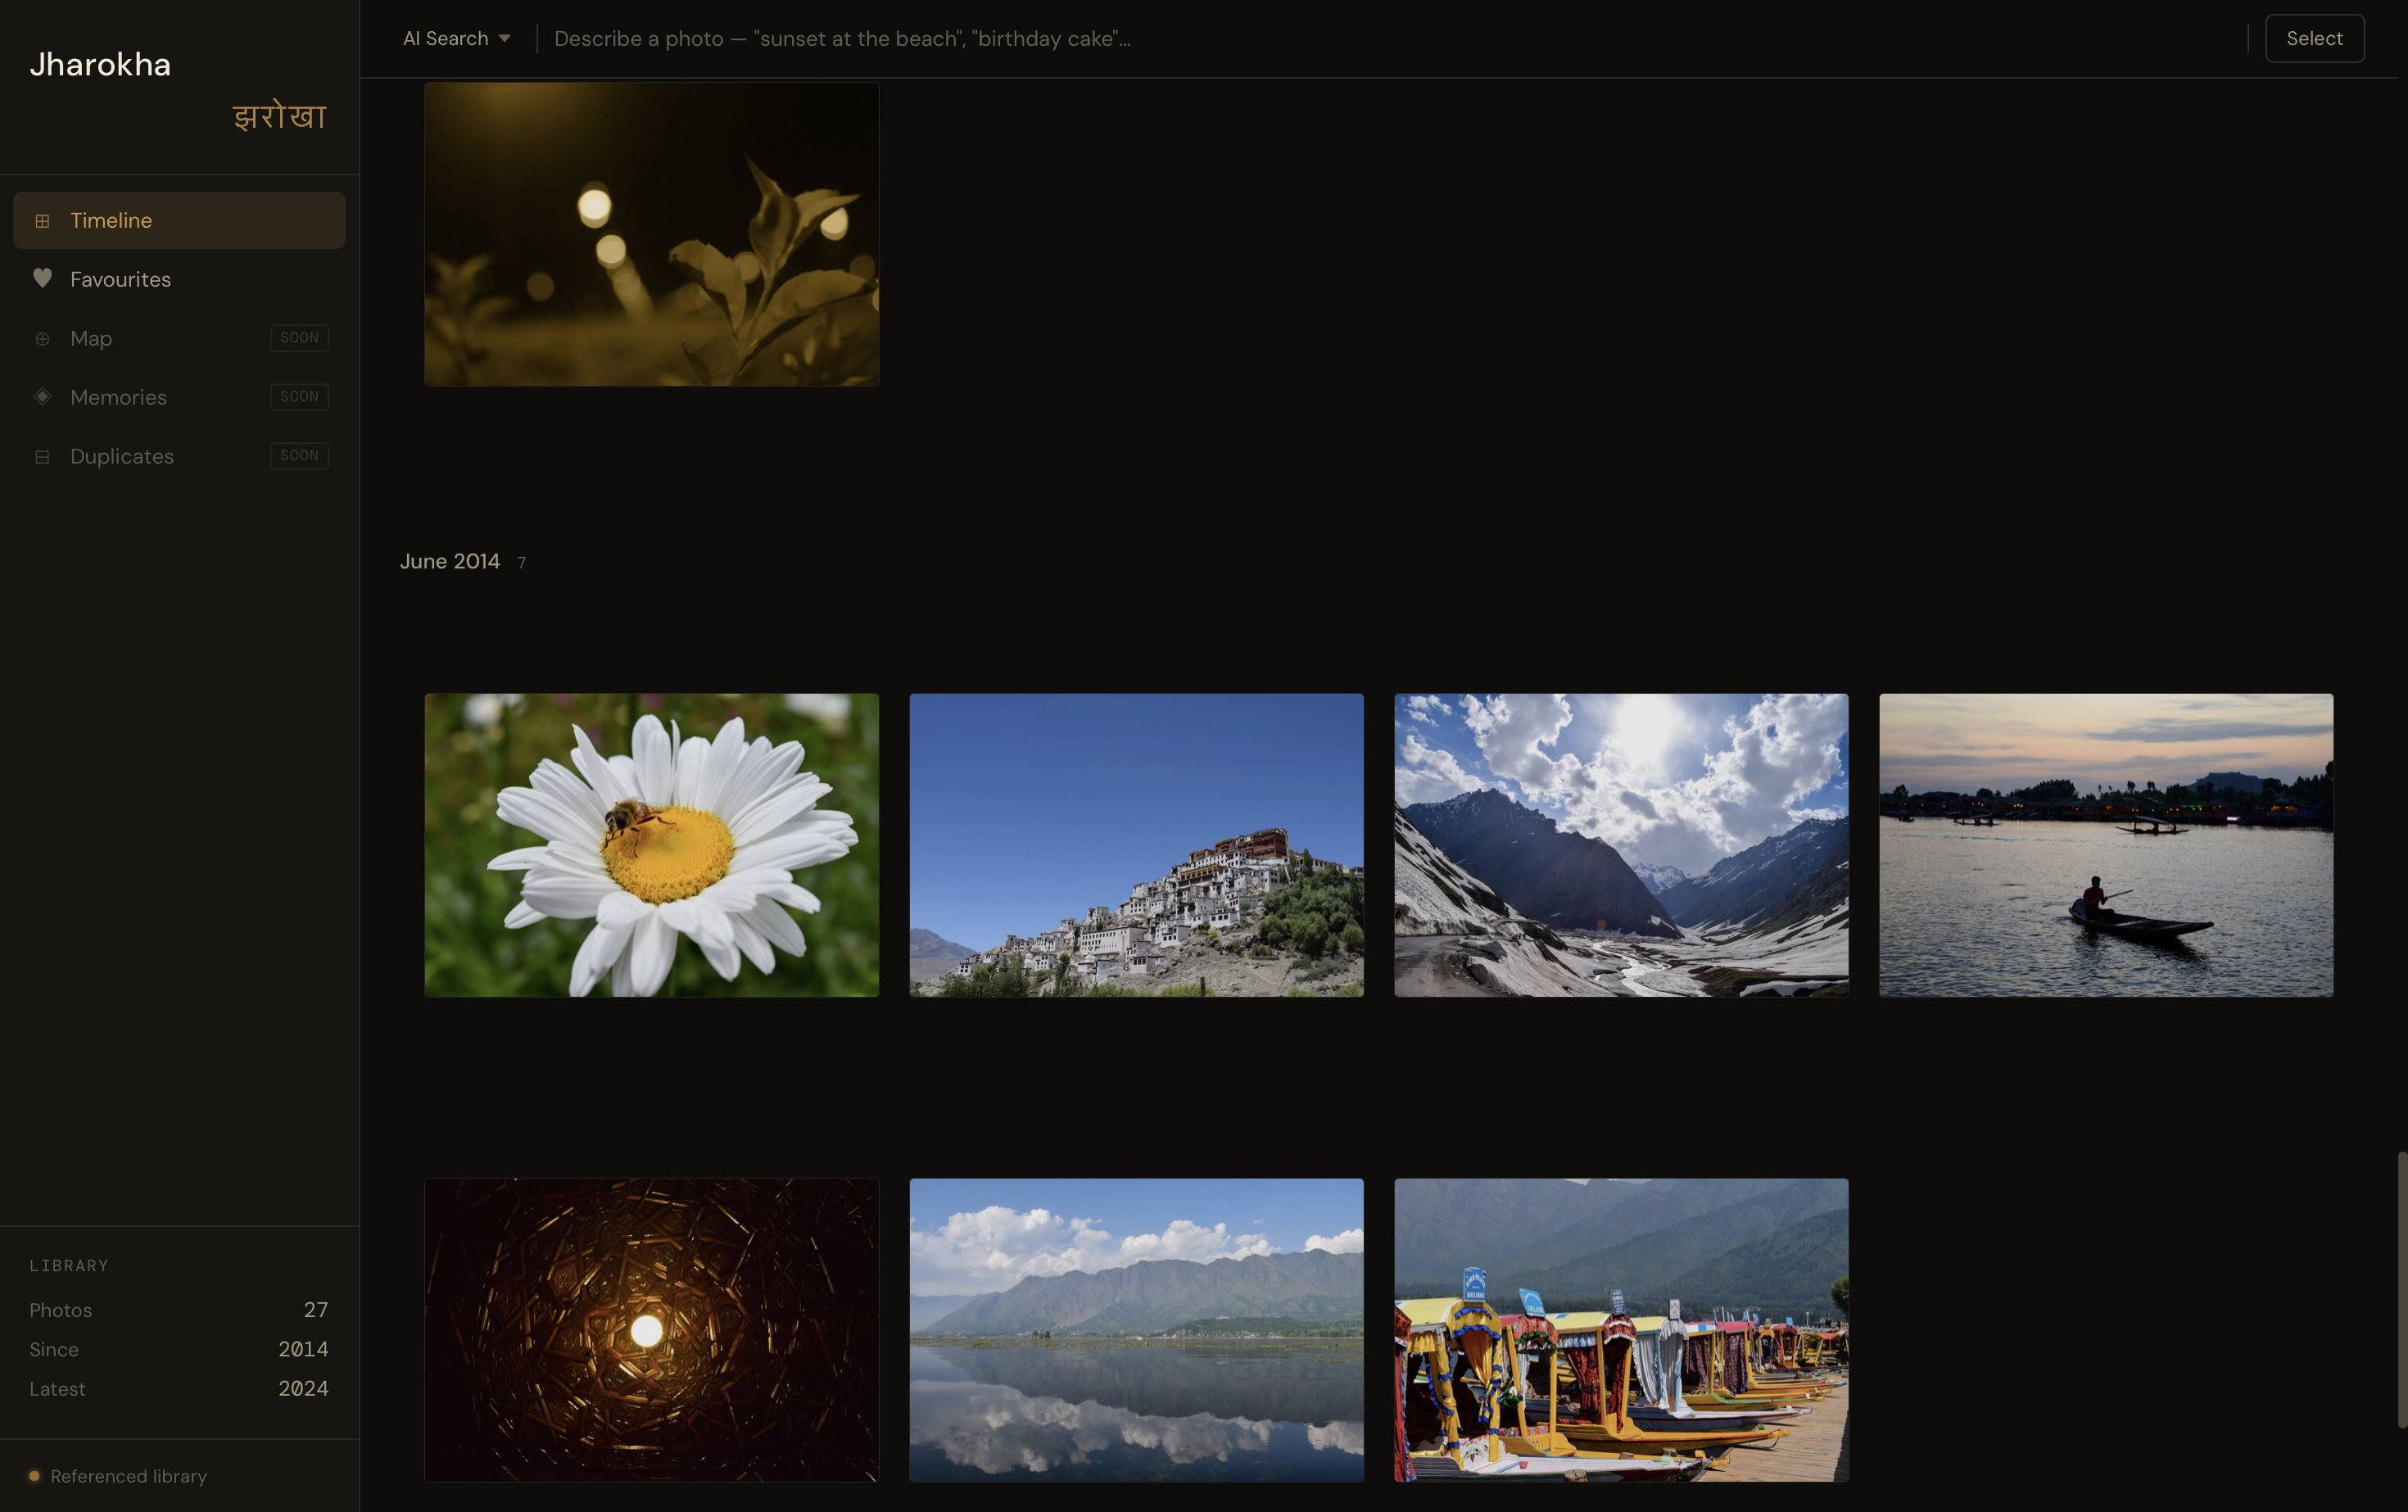Click the Timeline grid icon
2408x1512 pixels.
pos(42,221)
